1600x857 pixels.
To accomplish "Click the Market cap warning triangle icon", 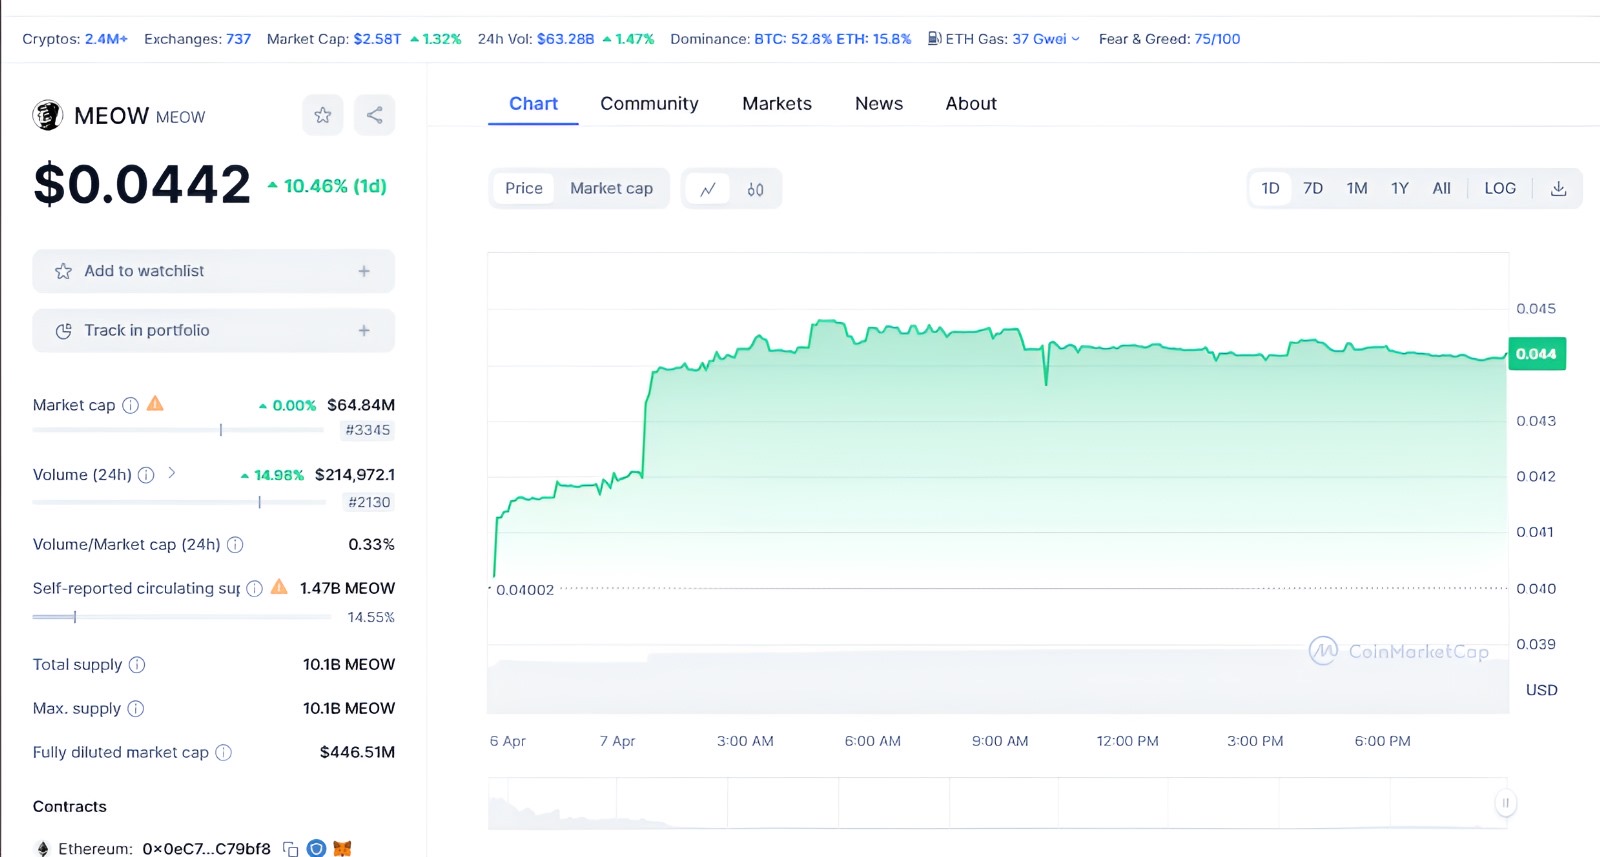I will (155, 404).
